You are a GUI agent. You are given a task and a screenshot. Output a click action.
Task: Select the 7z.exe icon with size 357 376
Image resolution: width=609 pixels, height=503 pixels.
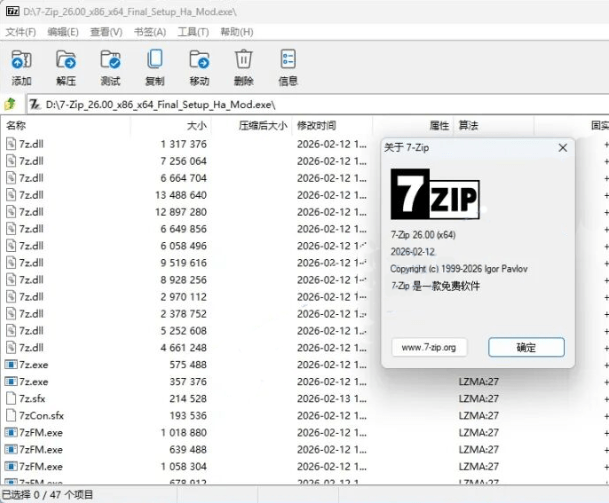click(11, 382)
